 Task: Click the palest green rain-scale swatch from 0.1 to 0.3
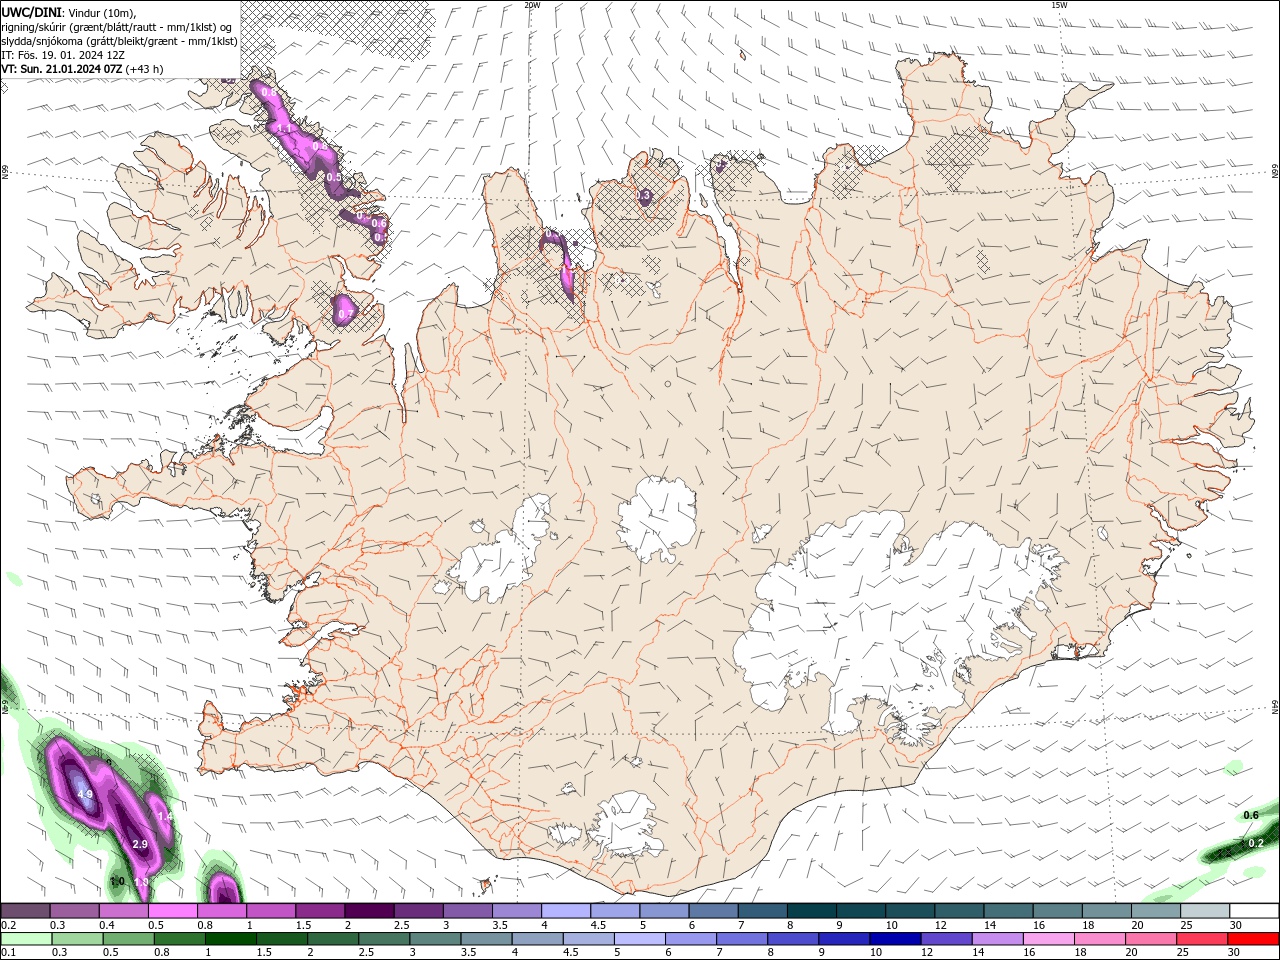coord(26,939)
